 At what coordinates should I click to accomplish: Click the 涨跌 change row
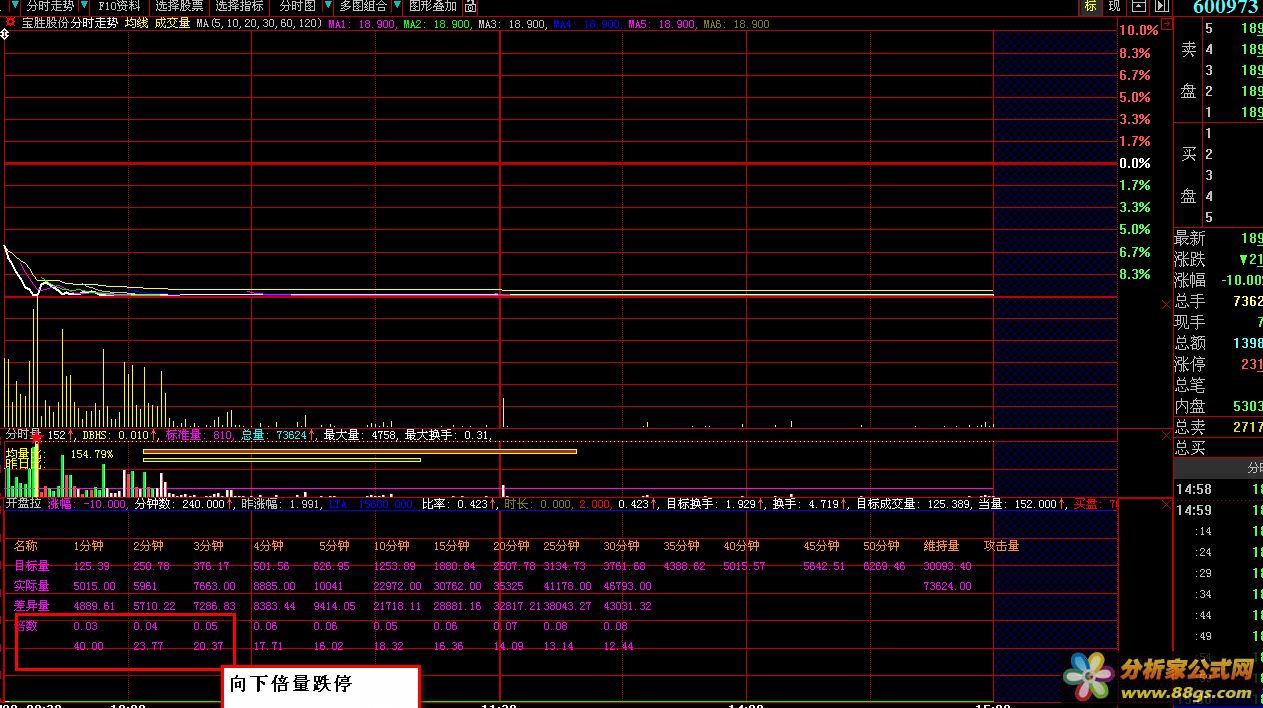click(x=1218, y=259)
